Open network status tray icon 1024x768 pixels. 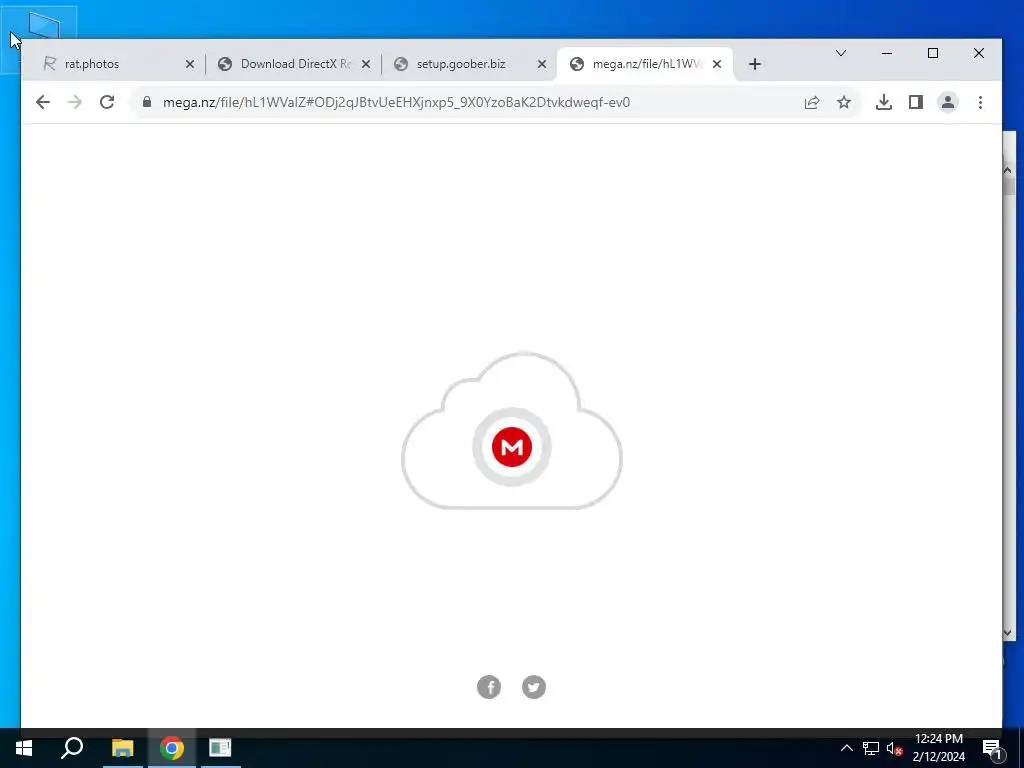(871, 748)
